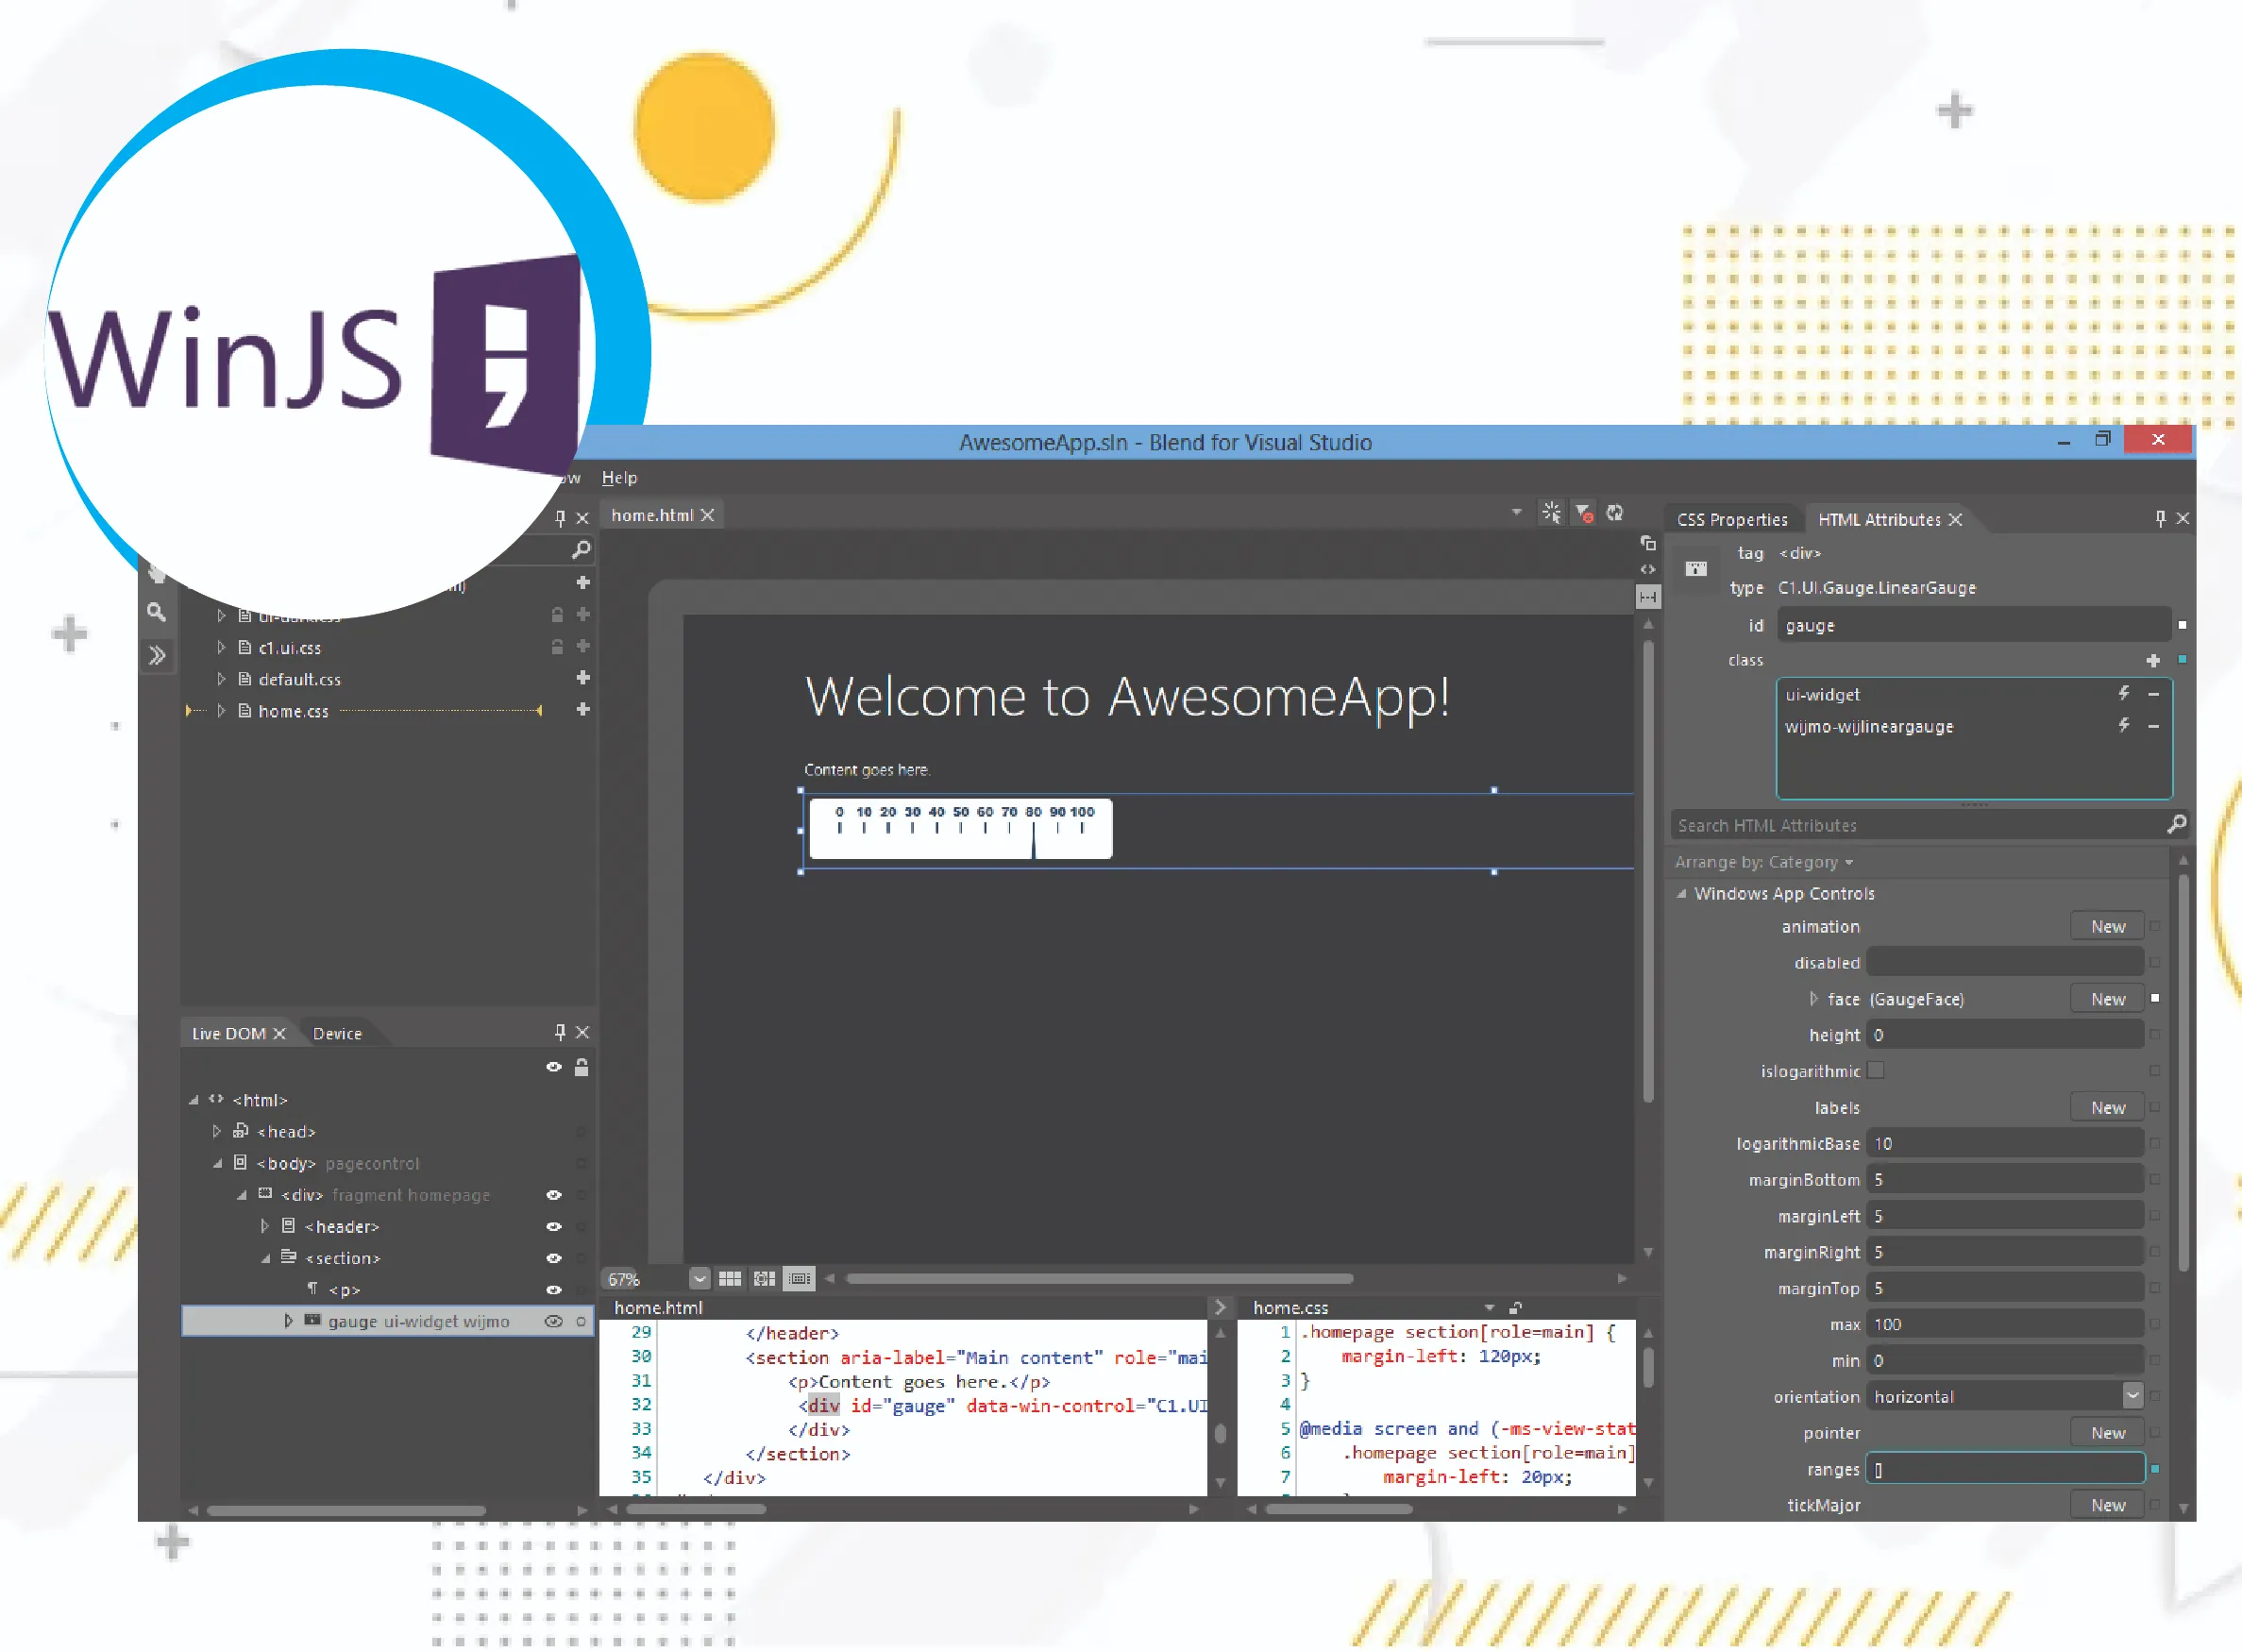Image resolution: width=2242 pixels, height=1652 pixels.
Task: Click New button for pointer
Action: coord(2107,1433)
